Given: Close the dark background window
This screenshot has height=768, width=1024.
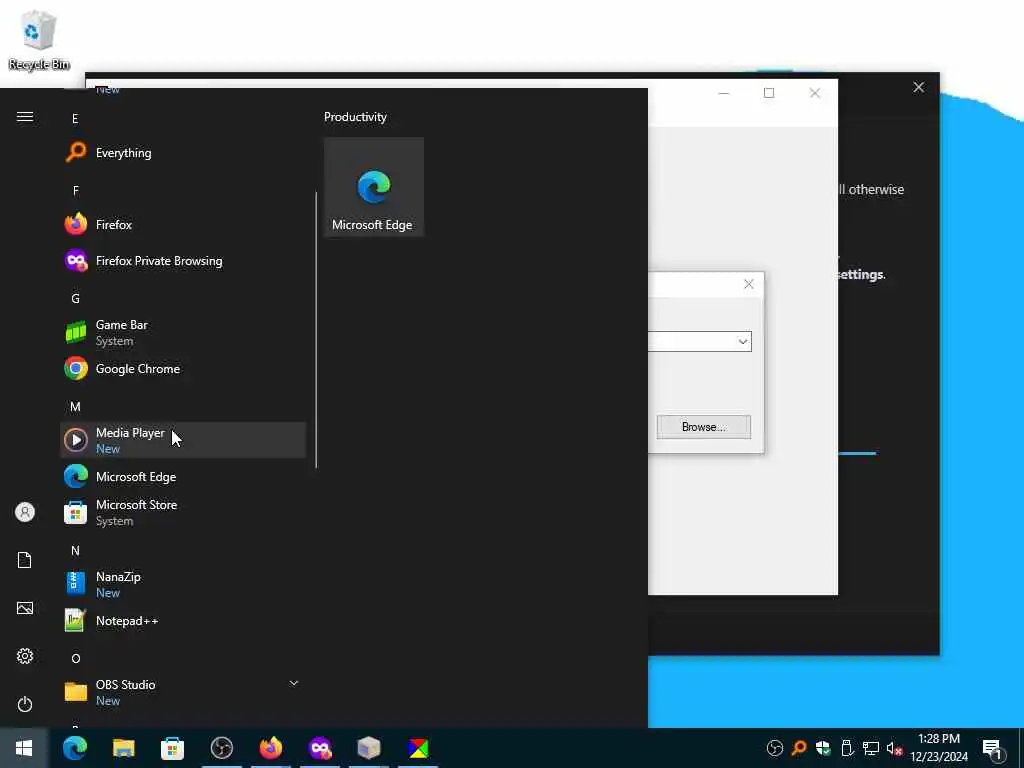Looking at the screenshot, I should coord(918,87).
